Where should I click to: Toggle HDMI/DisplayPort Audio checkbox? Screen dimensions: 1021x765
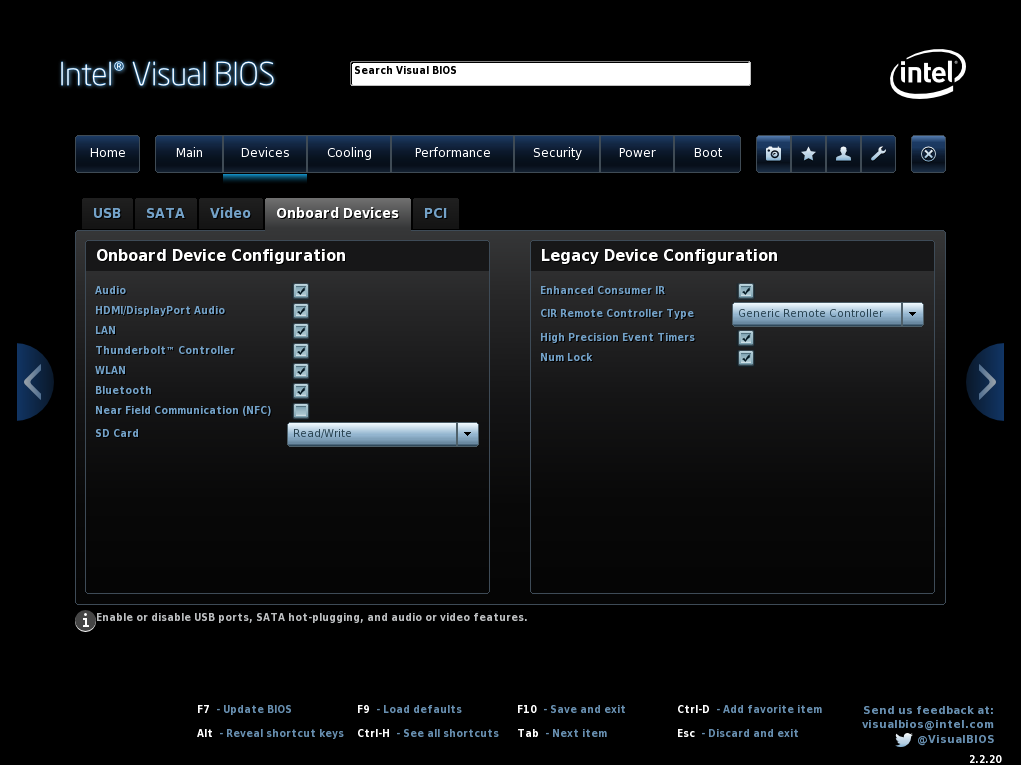[301, 311]
